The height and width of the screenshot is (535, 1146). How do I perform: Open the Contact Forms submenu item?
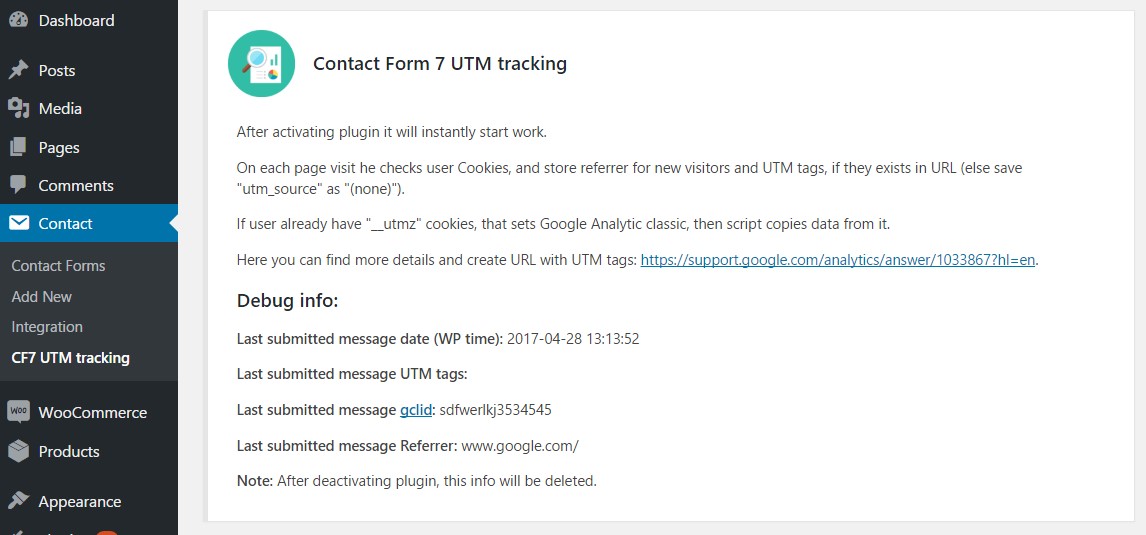(x=58, y=266)
